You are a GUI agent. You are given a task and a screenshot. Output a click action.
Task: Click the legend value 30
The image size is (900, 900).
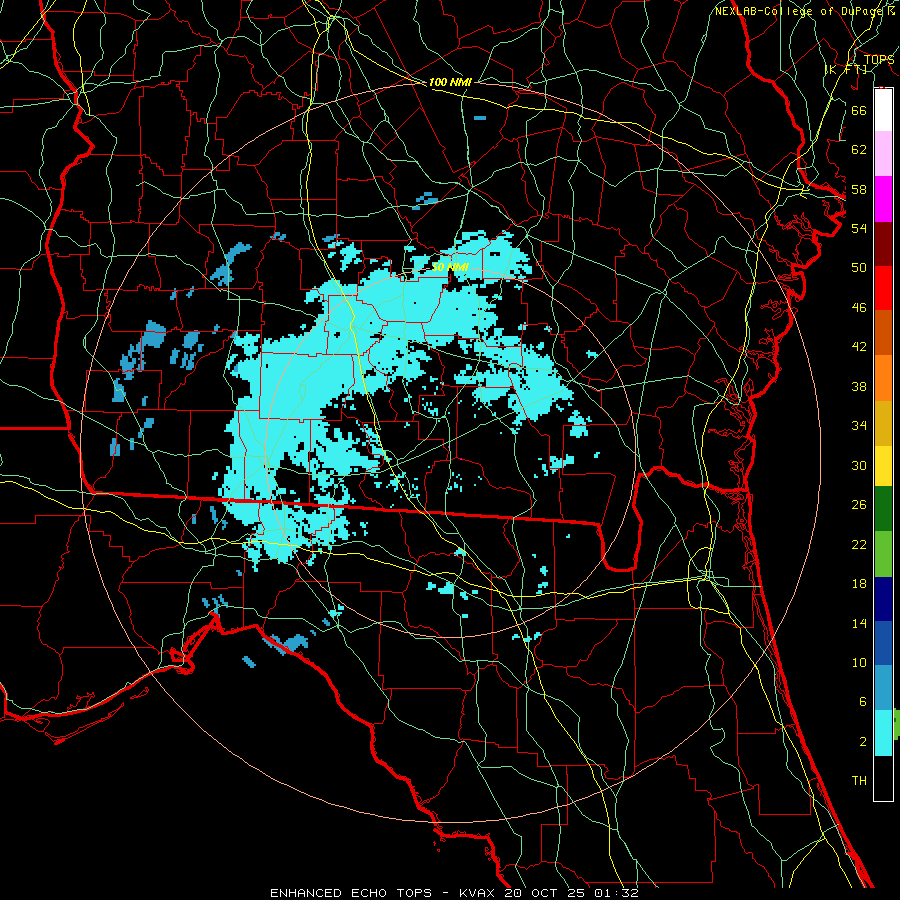[859, 465]
